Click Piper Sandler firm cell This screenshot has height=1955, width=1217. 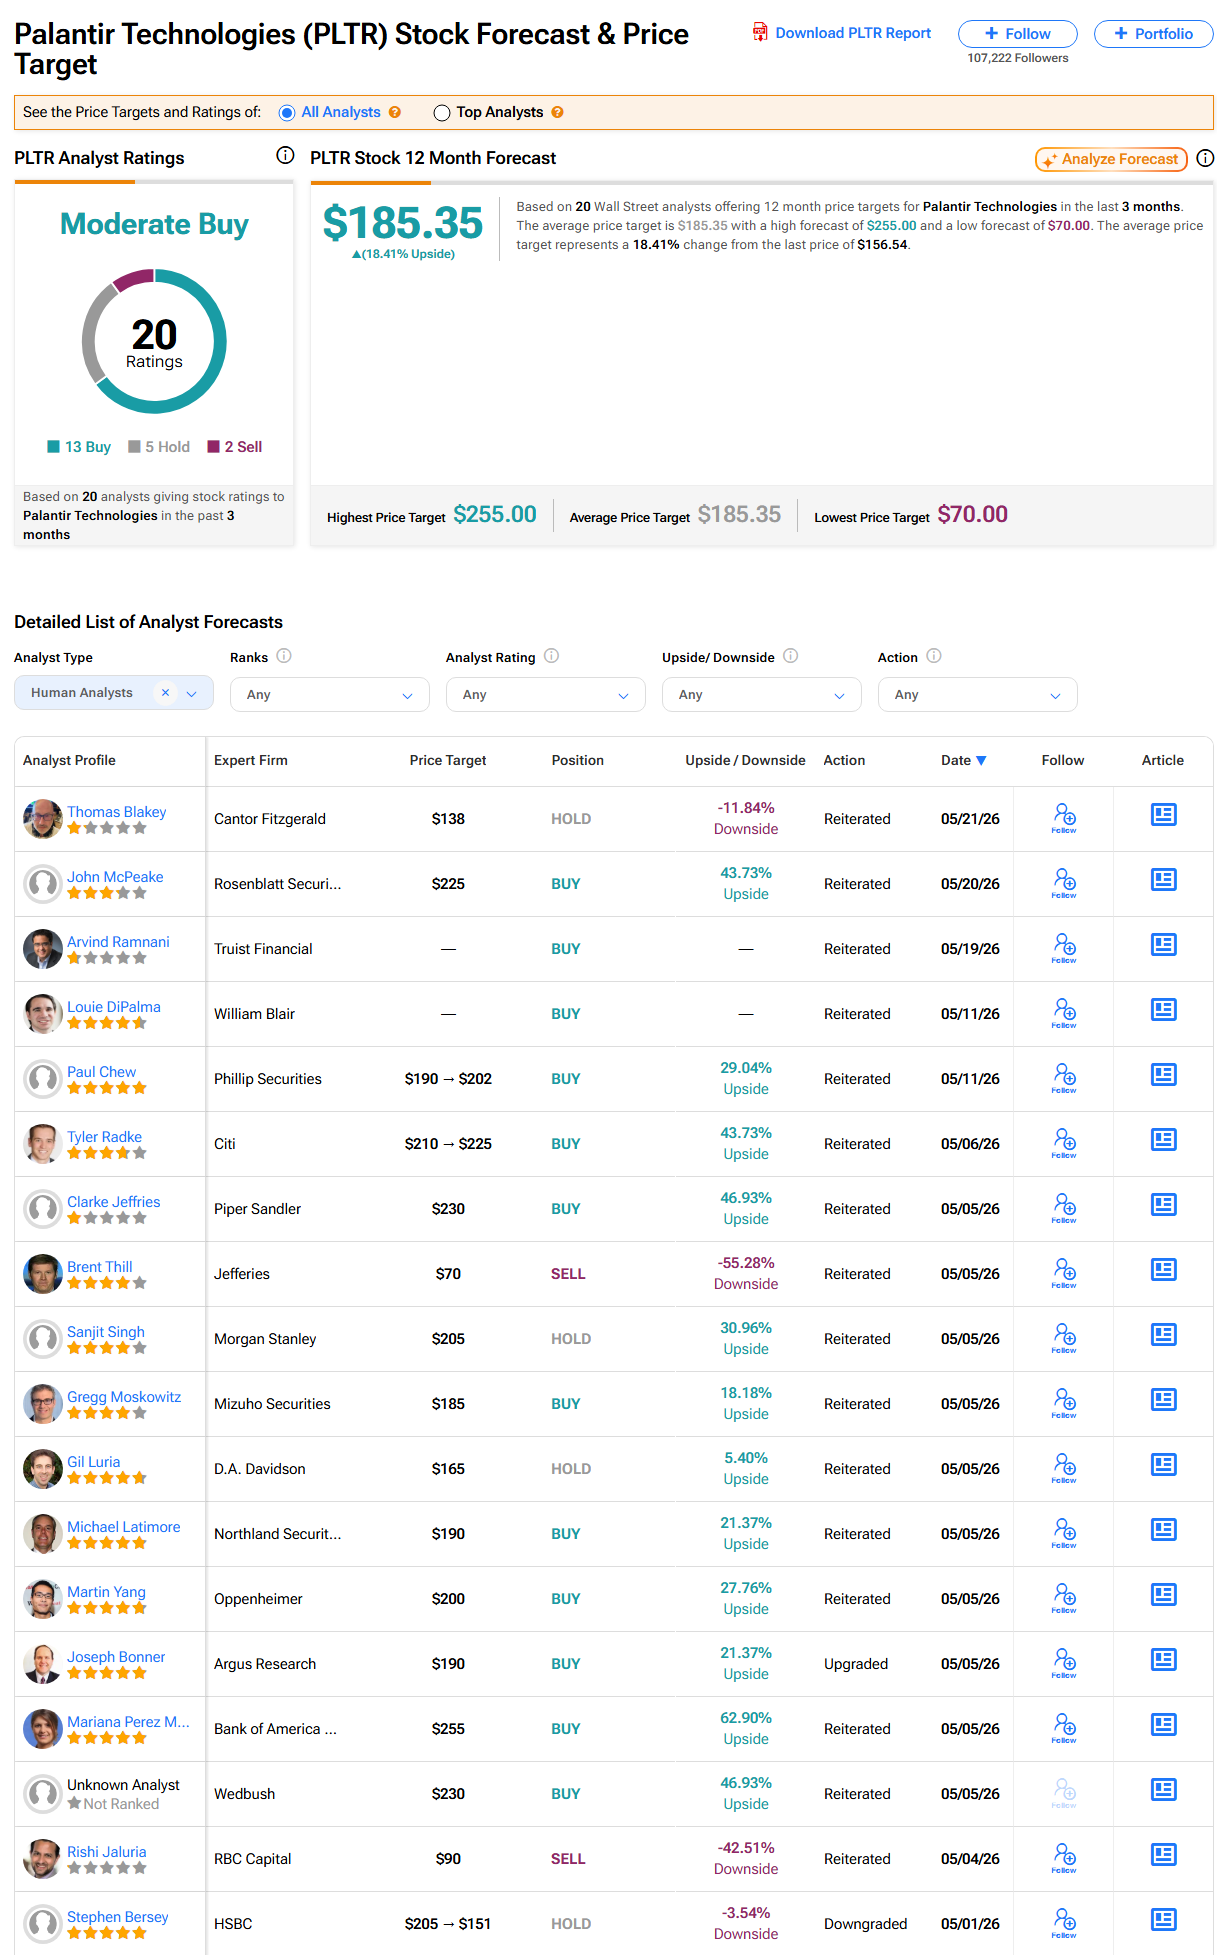[x=257, y=1208]
